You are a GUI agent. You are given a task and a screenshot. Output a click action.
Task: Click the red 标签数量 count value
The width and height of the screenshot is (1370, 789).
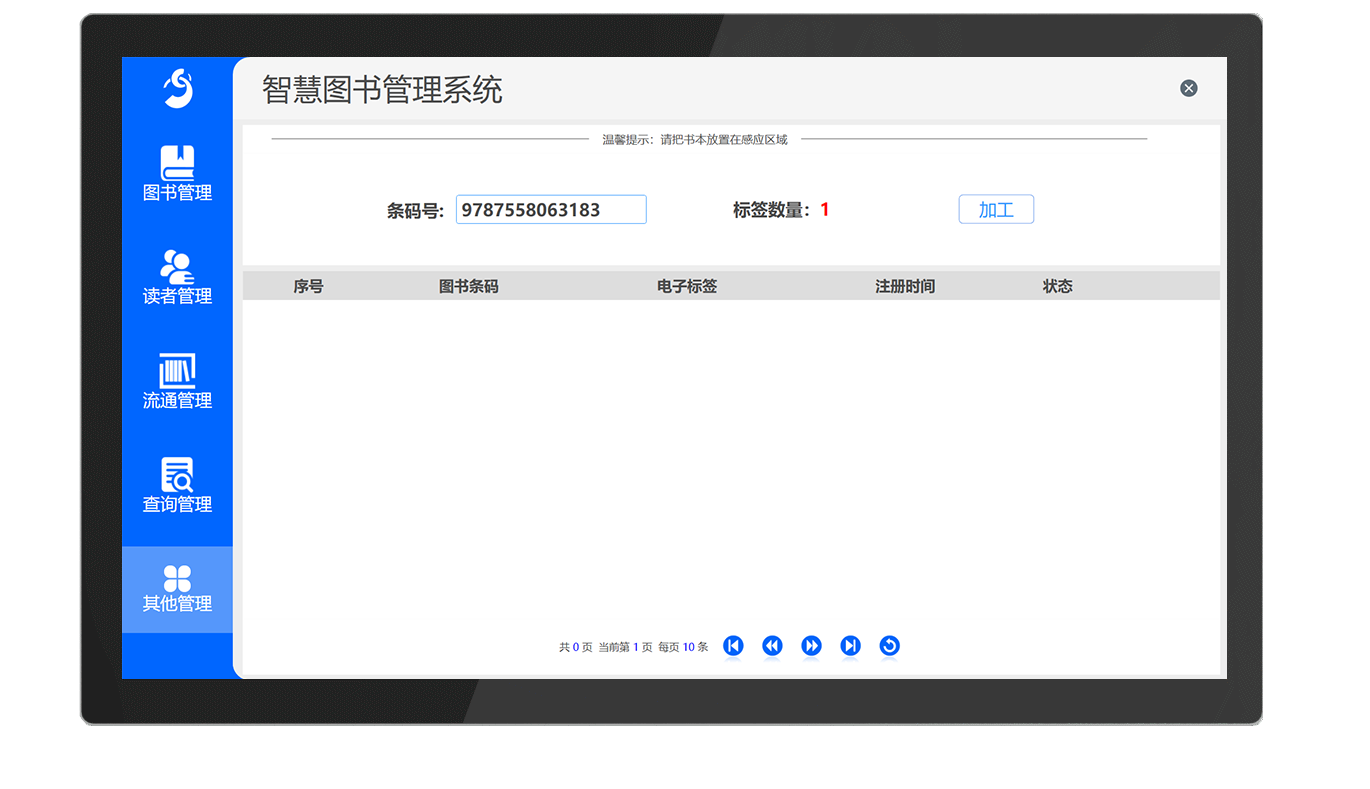pyautogui.click(x=825, y=210)
